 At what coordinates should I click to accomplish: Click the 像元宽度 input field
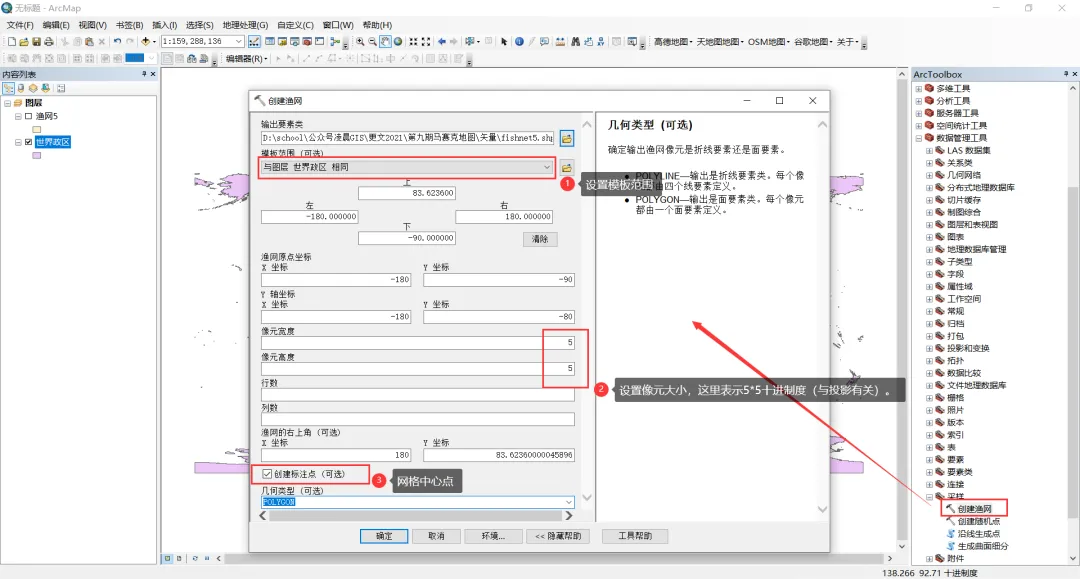[x=417, y=342]
